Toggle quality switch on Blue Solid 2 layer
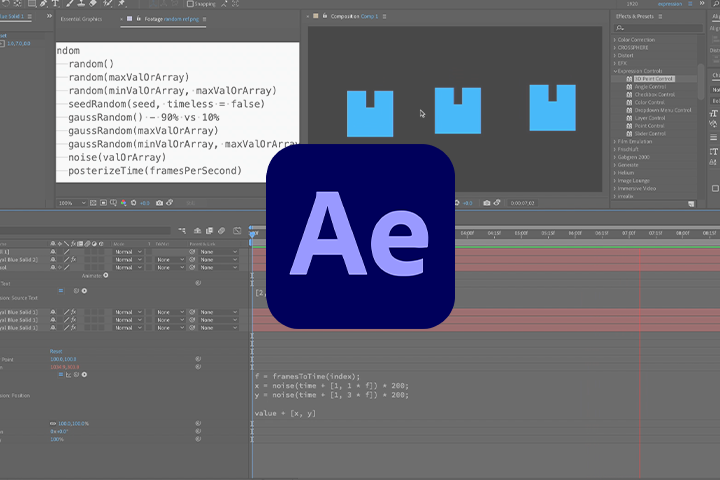720x480 pixels. click(67, 260)
